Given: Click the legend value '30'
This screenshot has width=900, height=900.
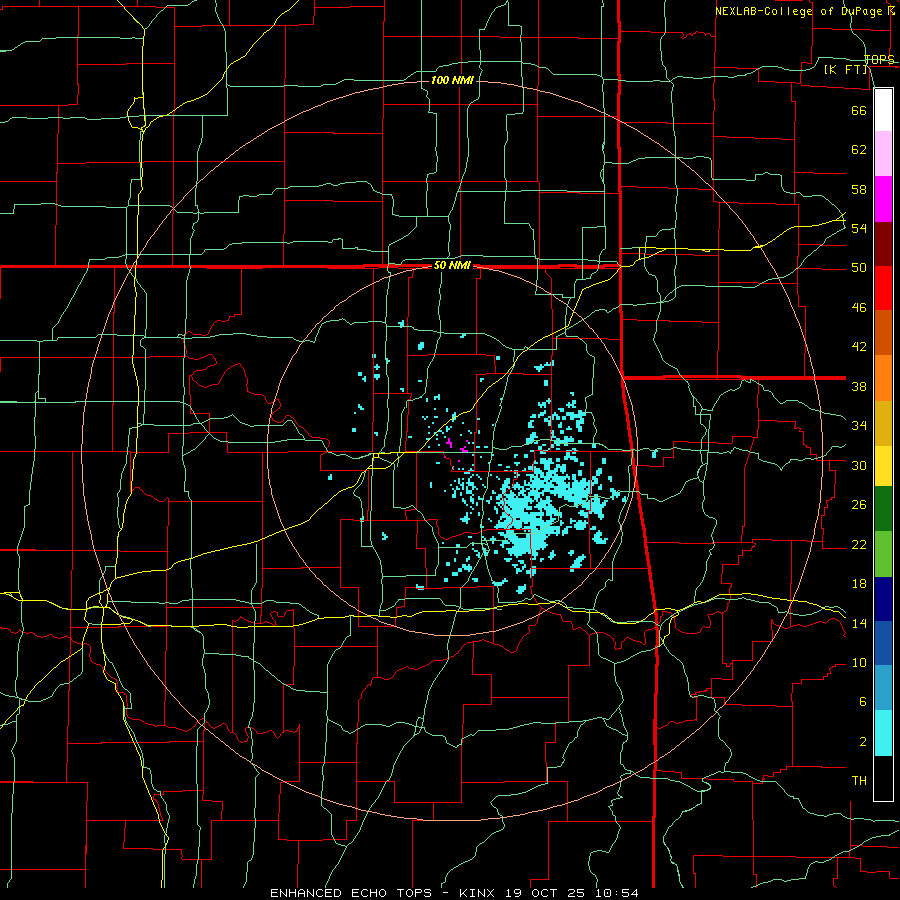Looking at the screenshot, I should (859, 465).
